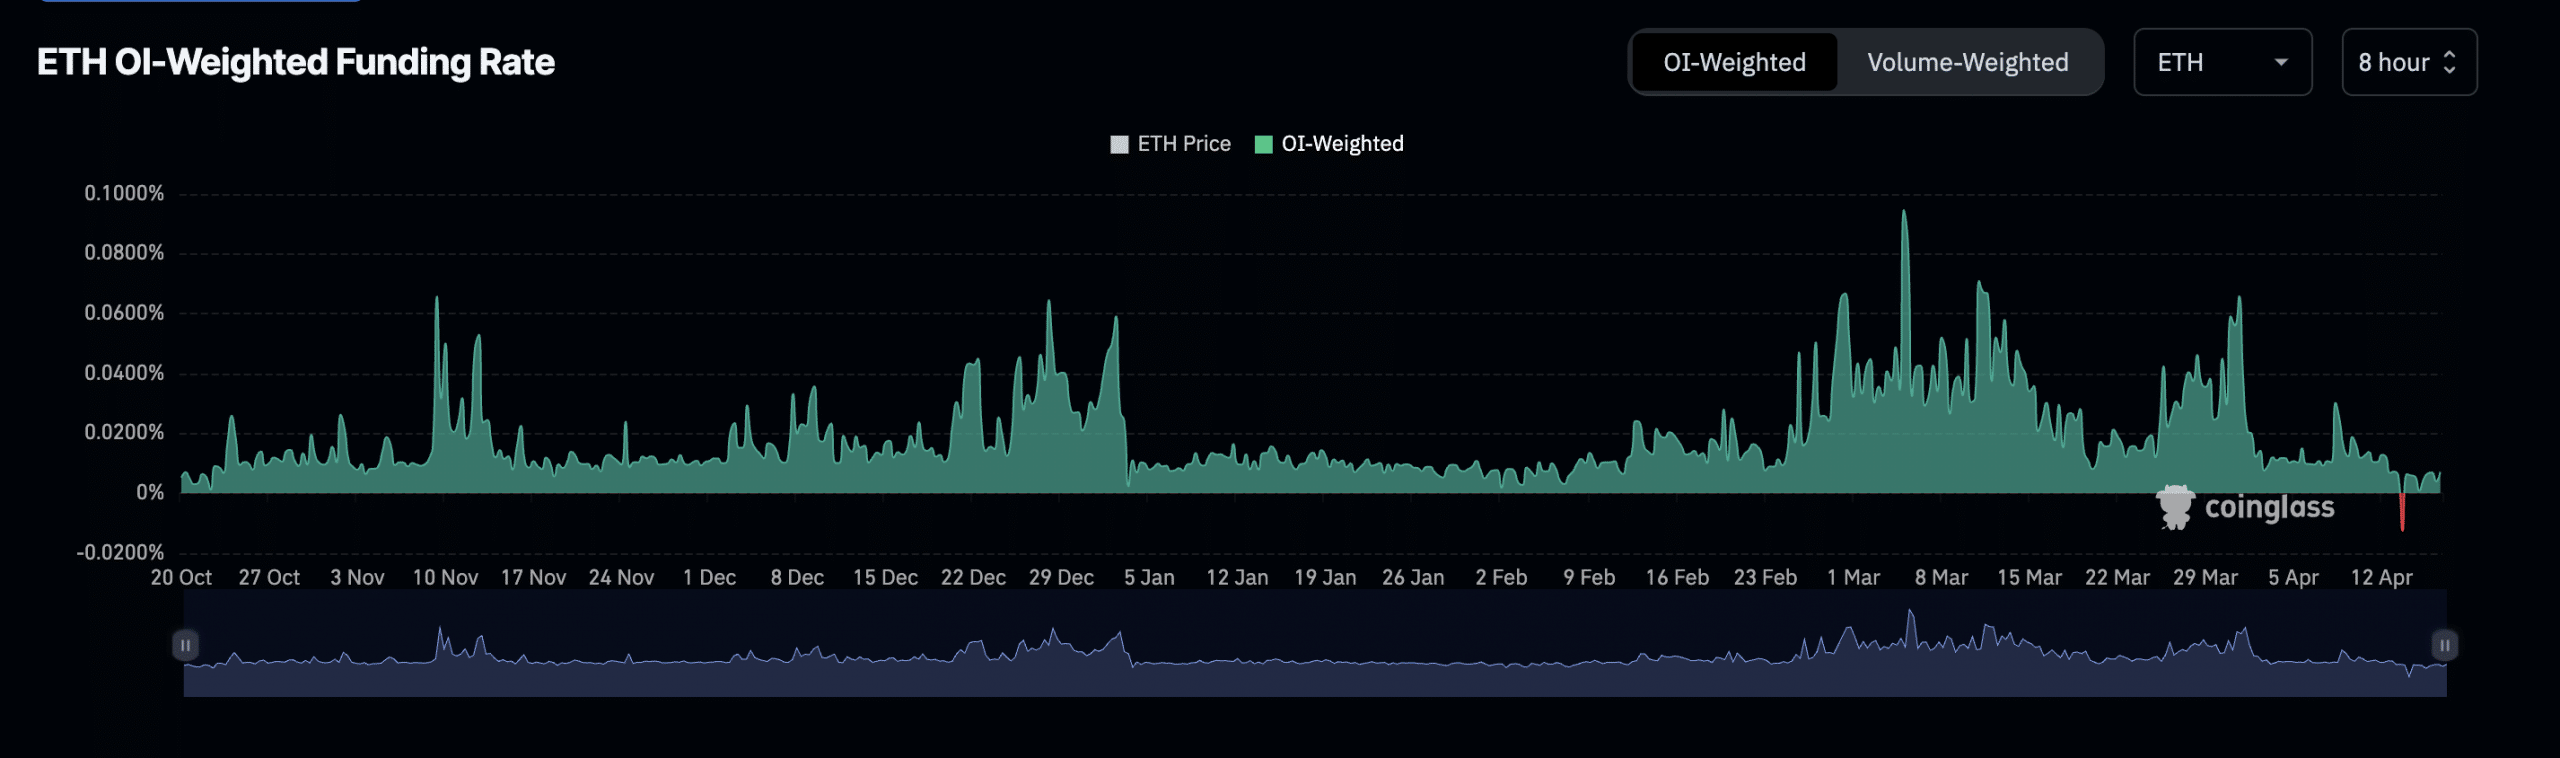Image resolution: width=2560 pixels, height=758 pixels.
Task: Click the 27 Oct date label
Action: [269, 578]
